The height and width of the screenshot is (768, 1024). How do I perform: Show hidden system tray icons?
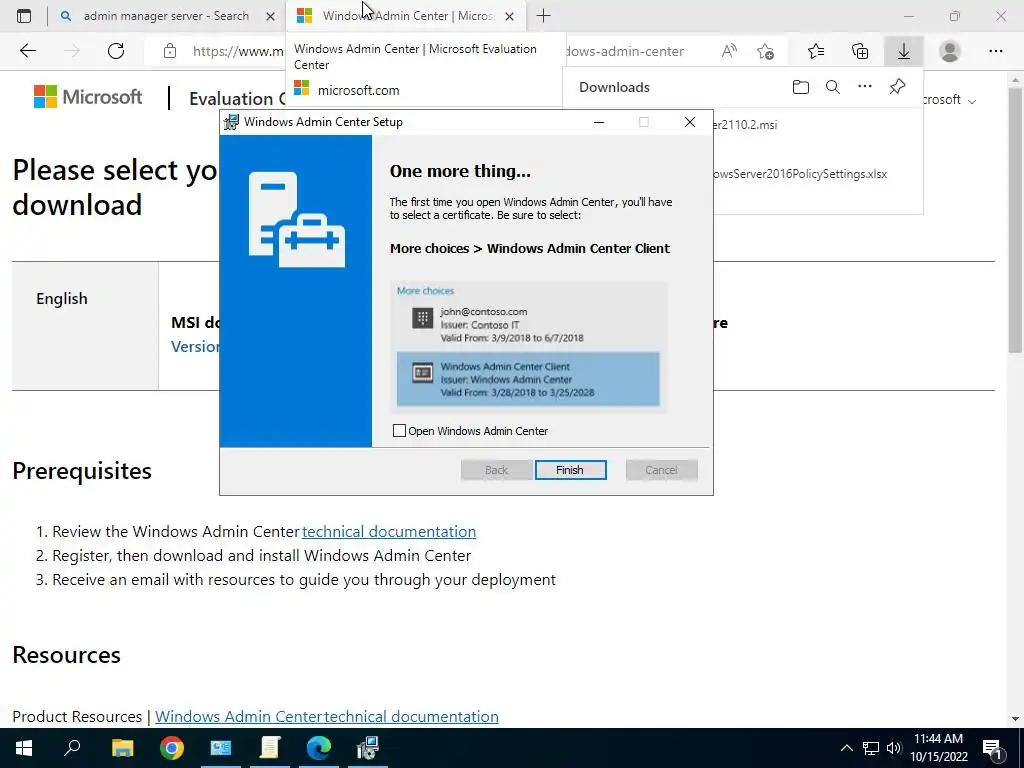[x=846, y=748]
